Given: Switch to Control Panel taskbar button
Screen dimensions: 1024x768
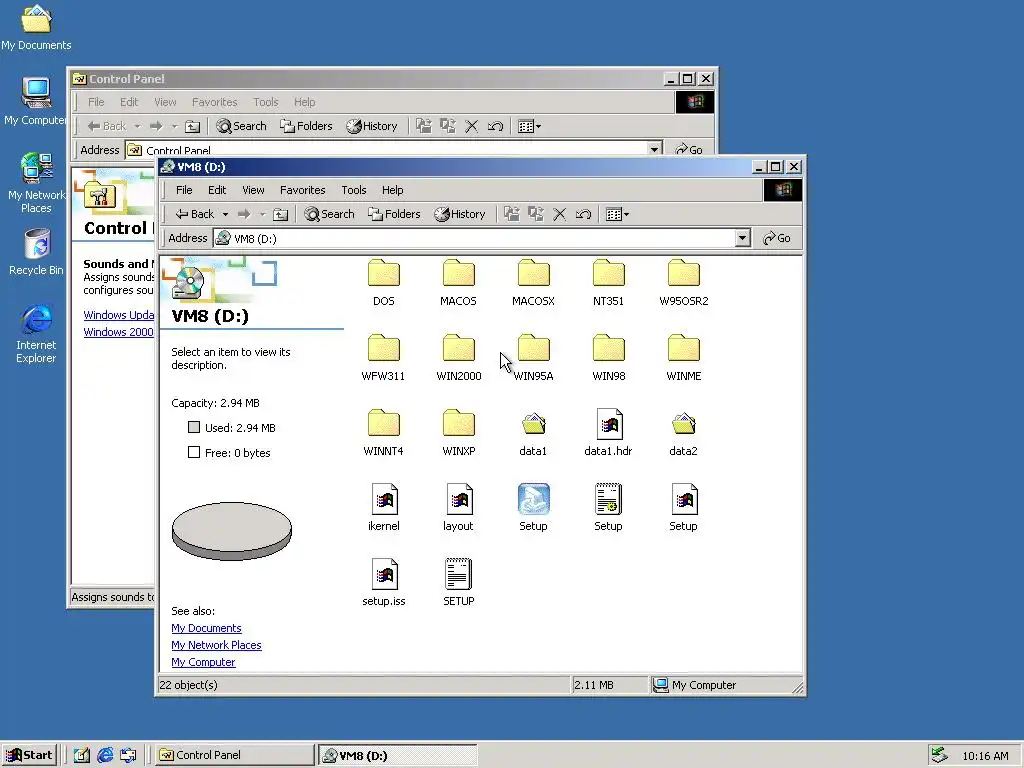Looking at the screenshot, I should (x=234, y=755).
